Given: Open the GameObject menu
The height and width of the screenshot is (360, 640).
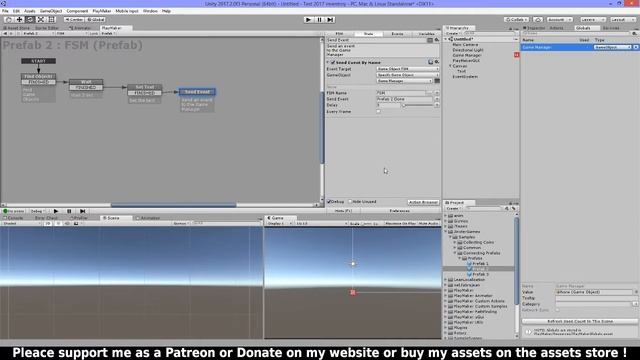Looking at the screenshot, I should pos(51,11).
